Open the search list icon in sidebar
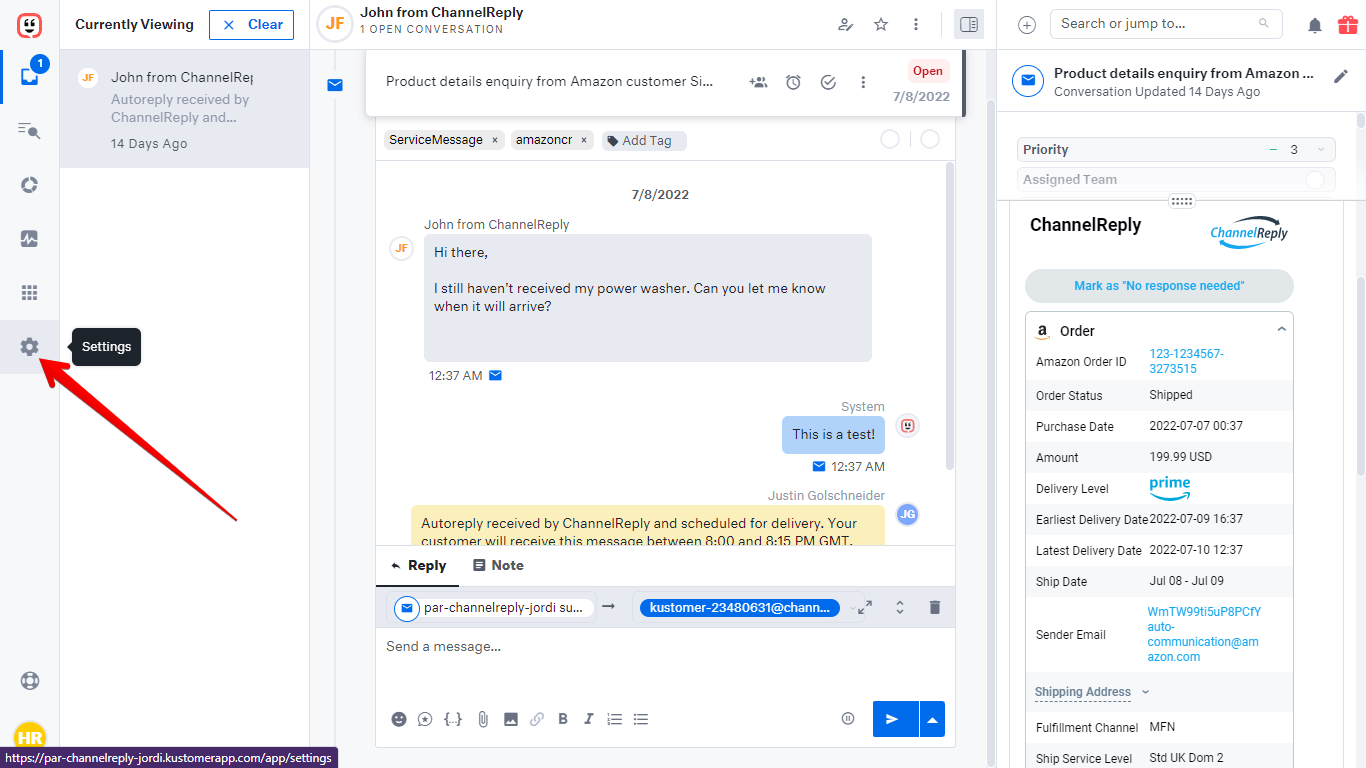 (x=29, y=130)
